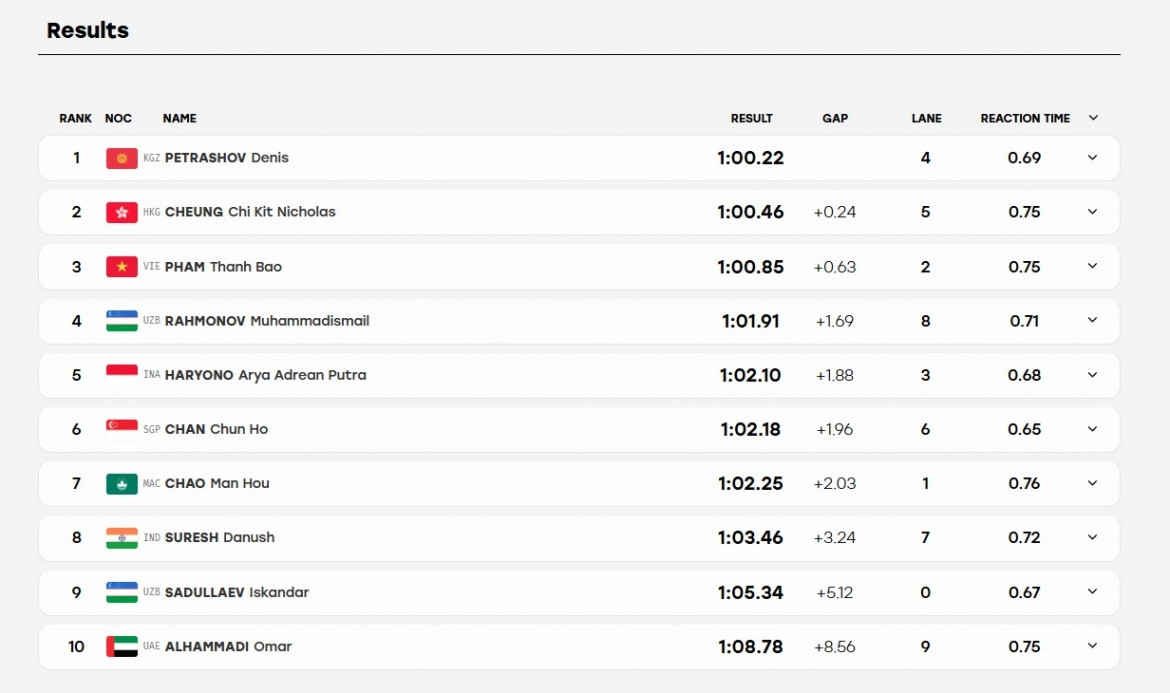Click the REACTION TIME column header
The width and height of the screenshot is (1170, 693).
tap(1025, 119)
